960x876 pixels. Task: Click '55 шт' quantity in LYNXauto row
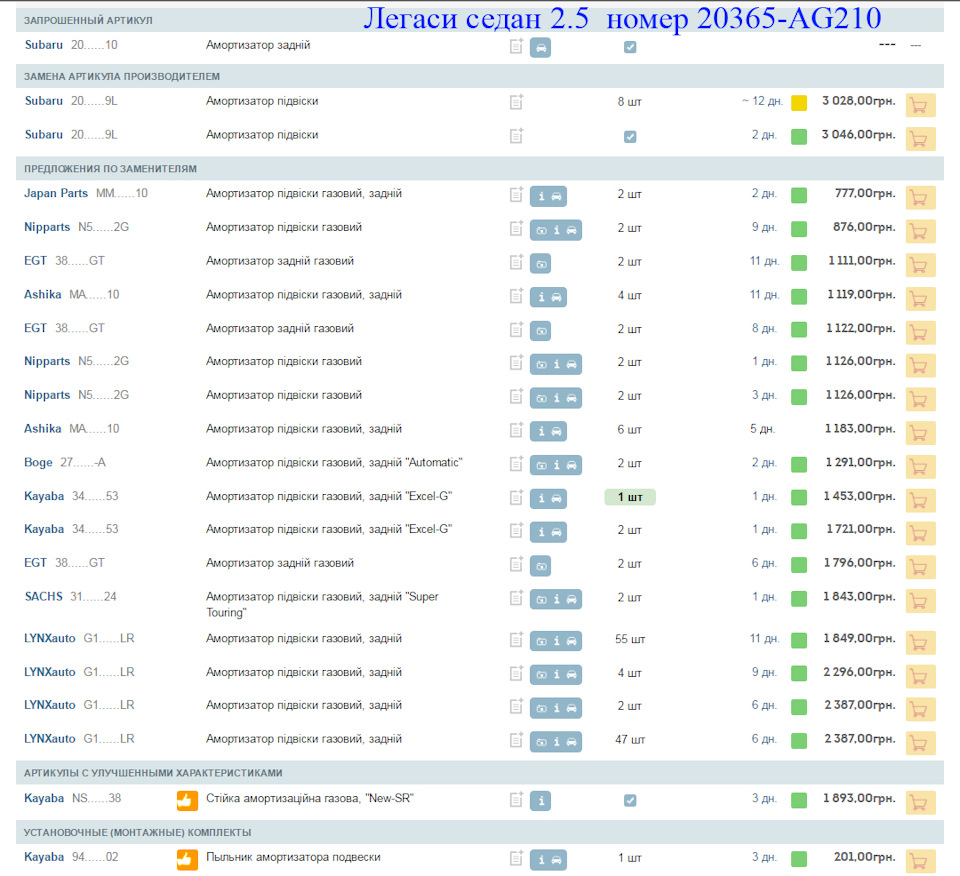(630, 639)
